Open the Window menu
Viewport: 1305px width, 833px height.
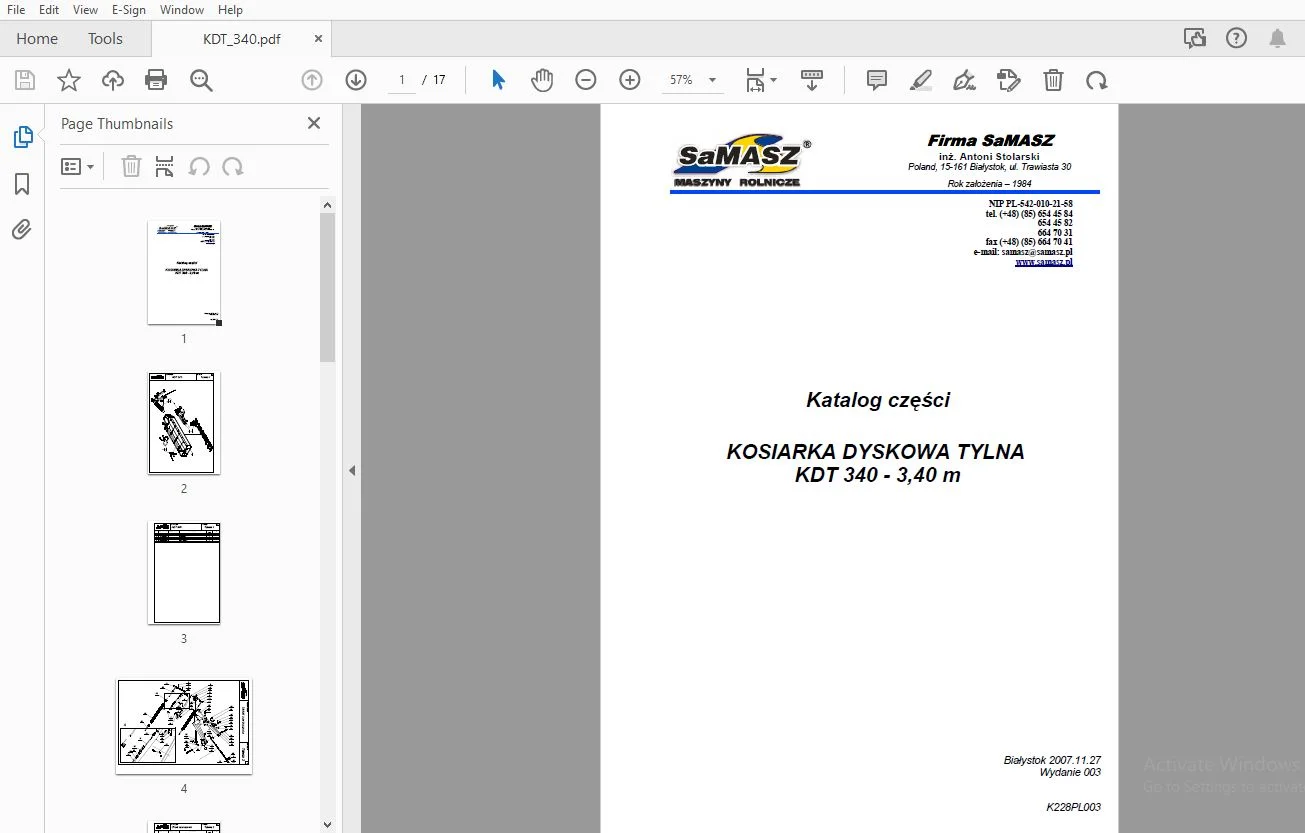[182, 9]
